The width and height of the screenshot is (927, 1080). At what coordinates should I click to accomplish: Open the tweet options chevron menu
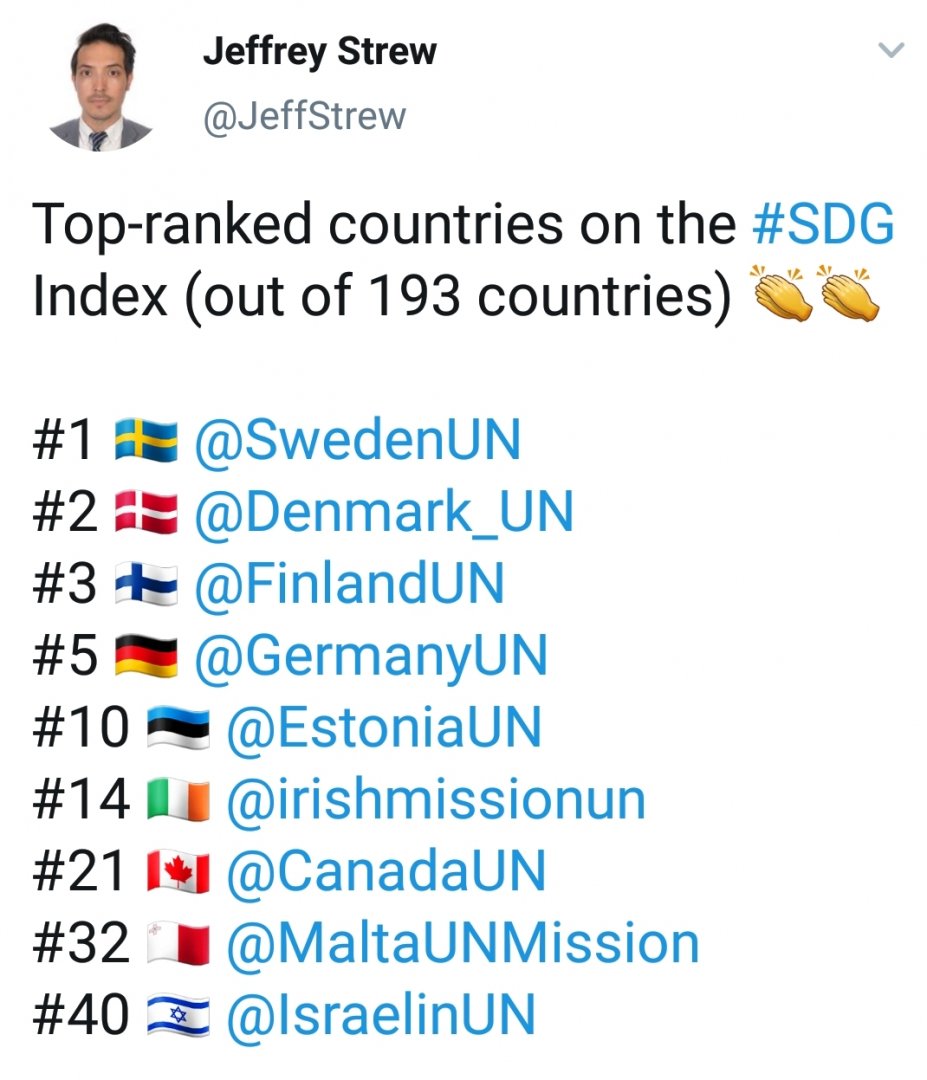coord(890,50)
